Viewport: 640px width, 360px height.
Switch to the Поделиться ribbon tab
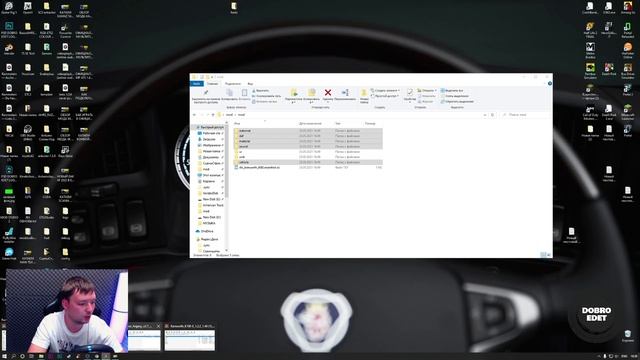pyautogui.click(x=233, y=84)
